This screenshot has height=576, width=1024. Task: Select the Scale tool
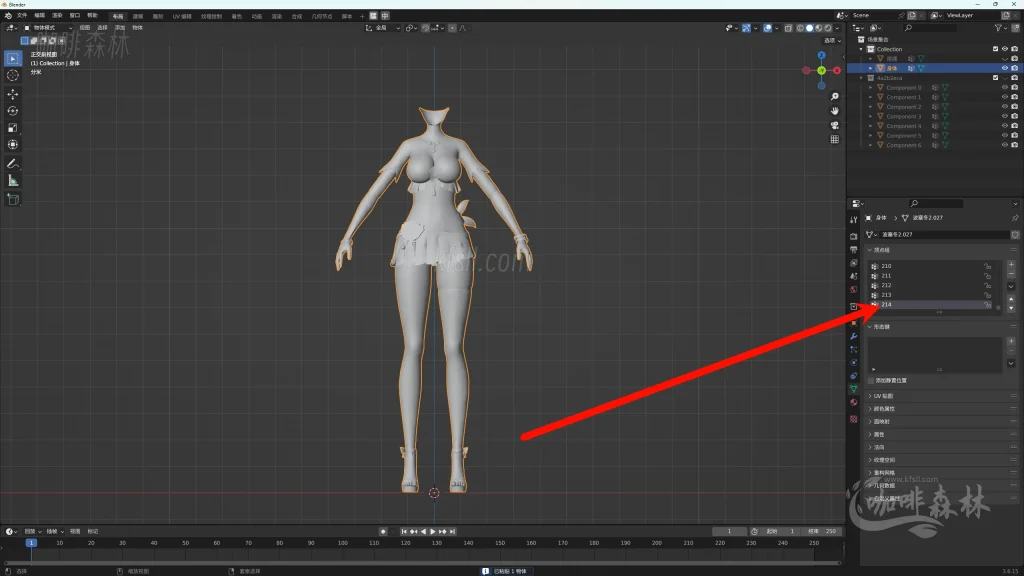pos(12,128)
